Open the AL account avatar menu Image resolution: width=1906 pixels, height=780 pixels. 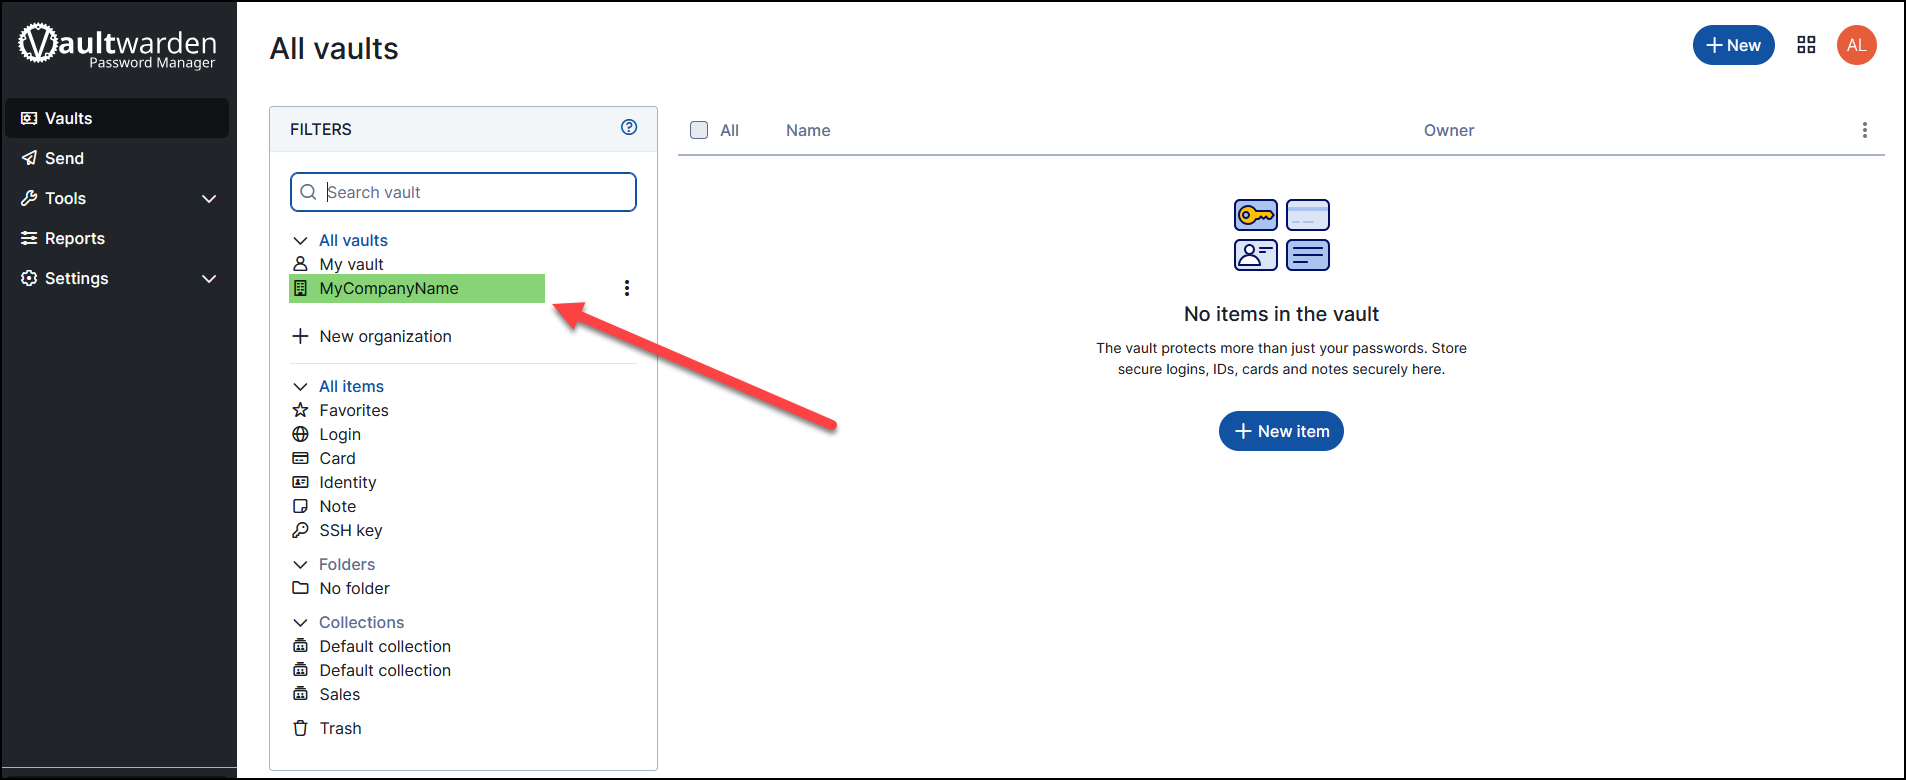[1856, 45]
